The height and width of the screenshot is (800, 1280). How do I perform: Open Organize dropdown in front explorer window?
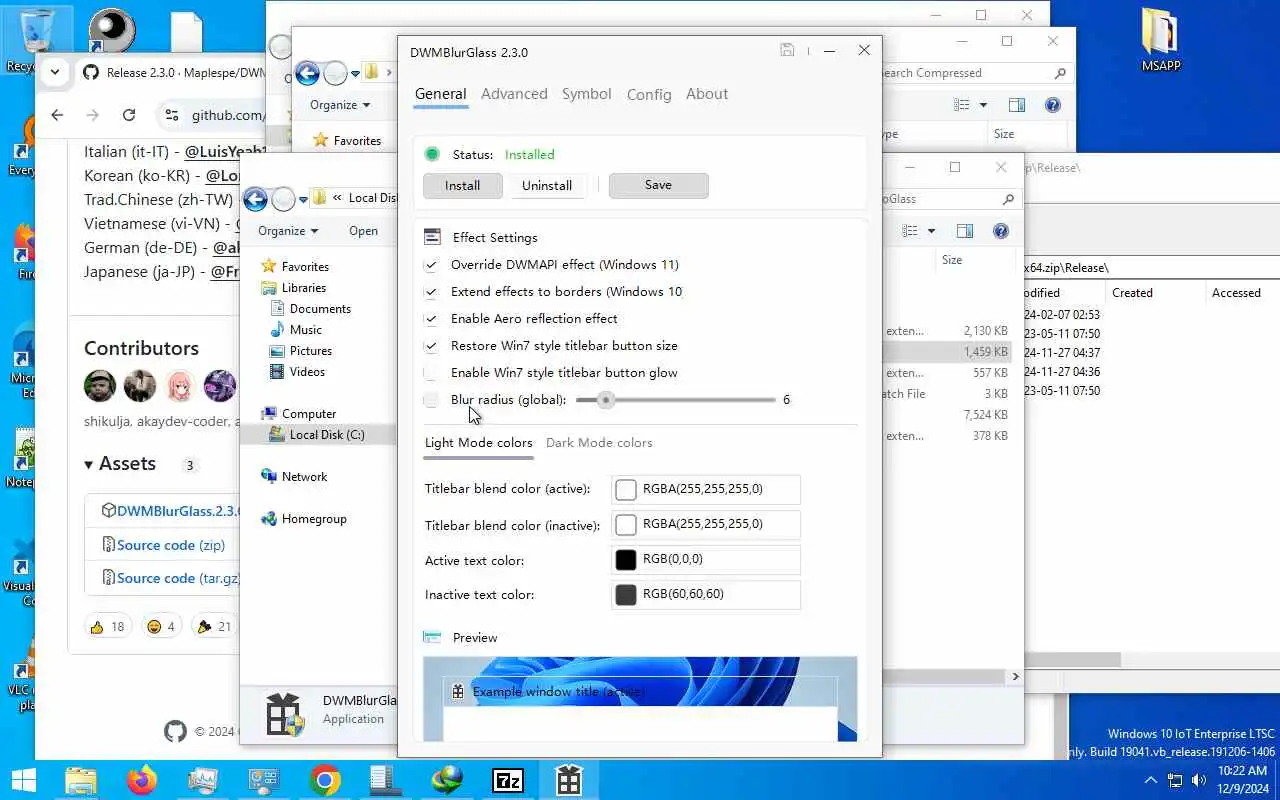[x=288, y=231]
